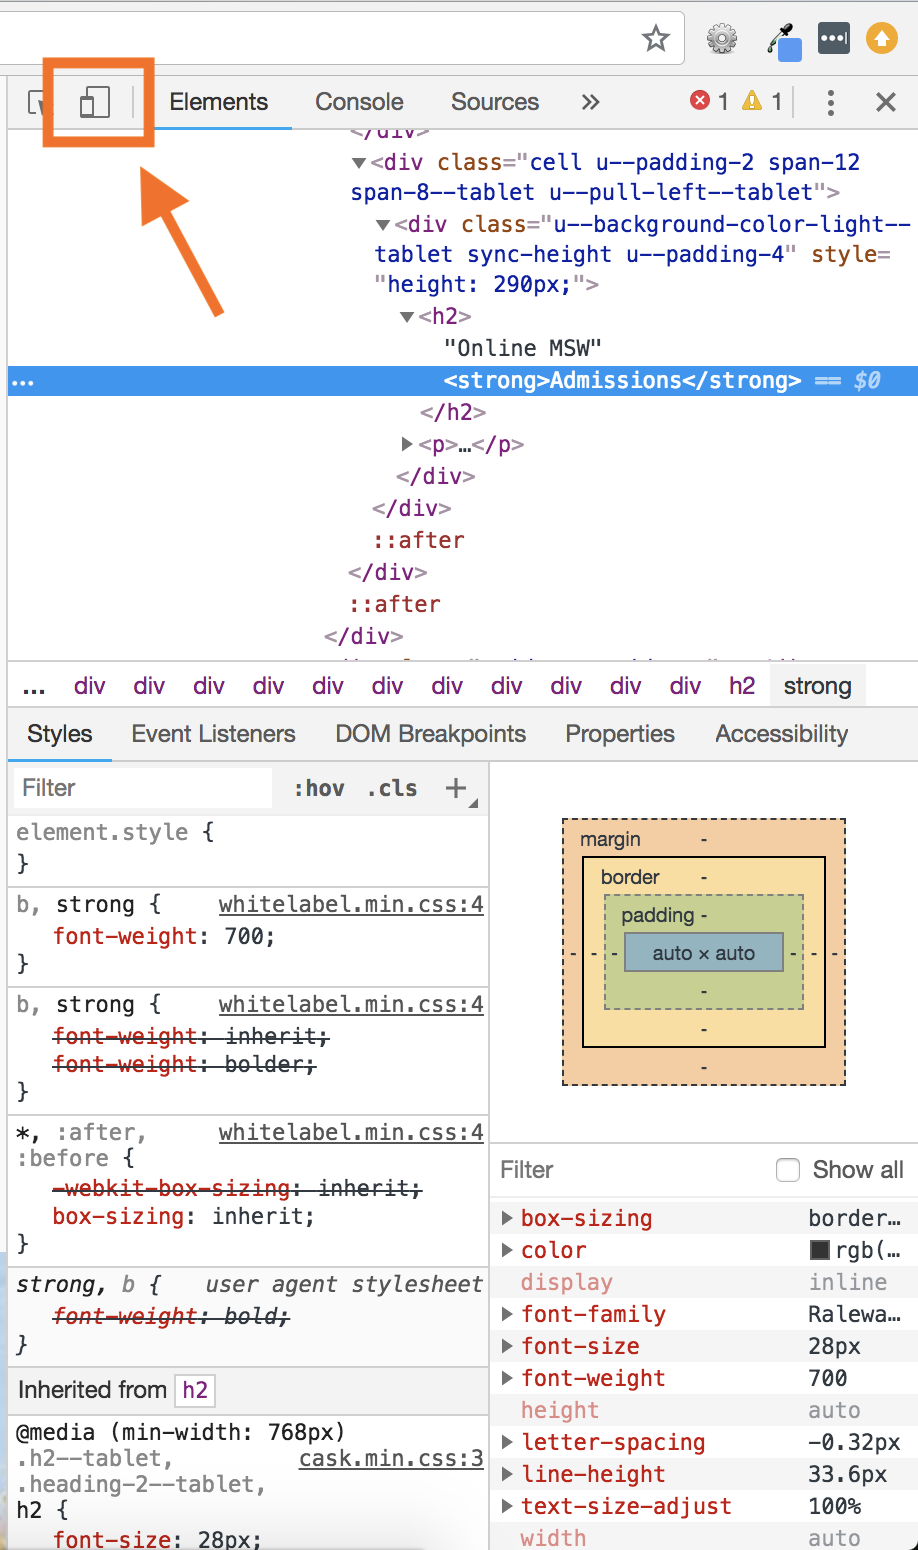
Task: Collapse the h2 element node
Action: pos(407,317)
